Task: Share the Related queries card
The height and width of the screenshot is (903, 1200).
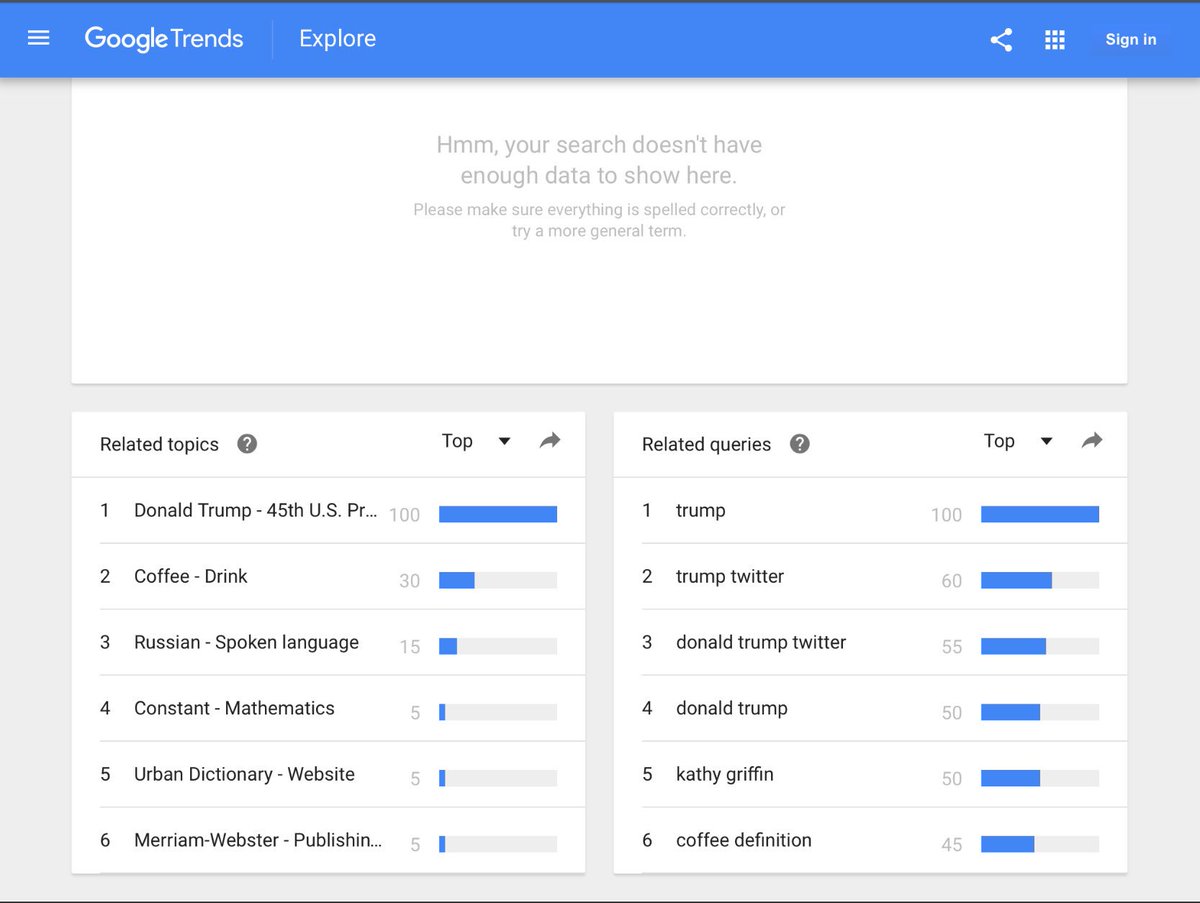Action: tap(1092, 441)
